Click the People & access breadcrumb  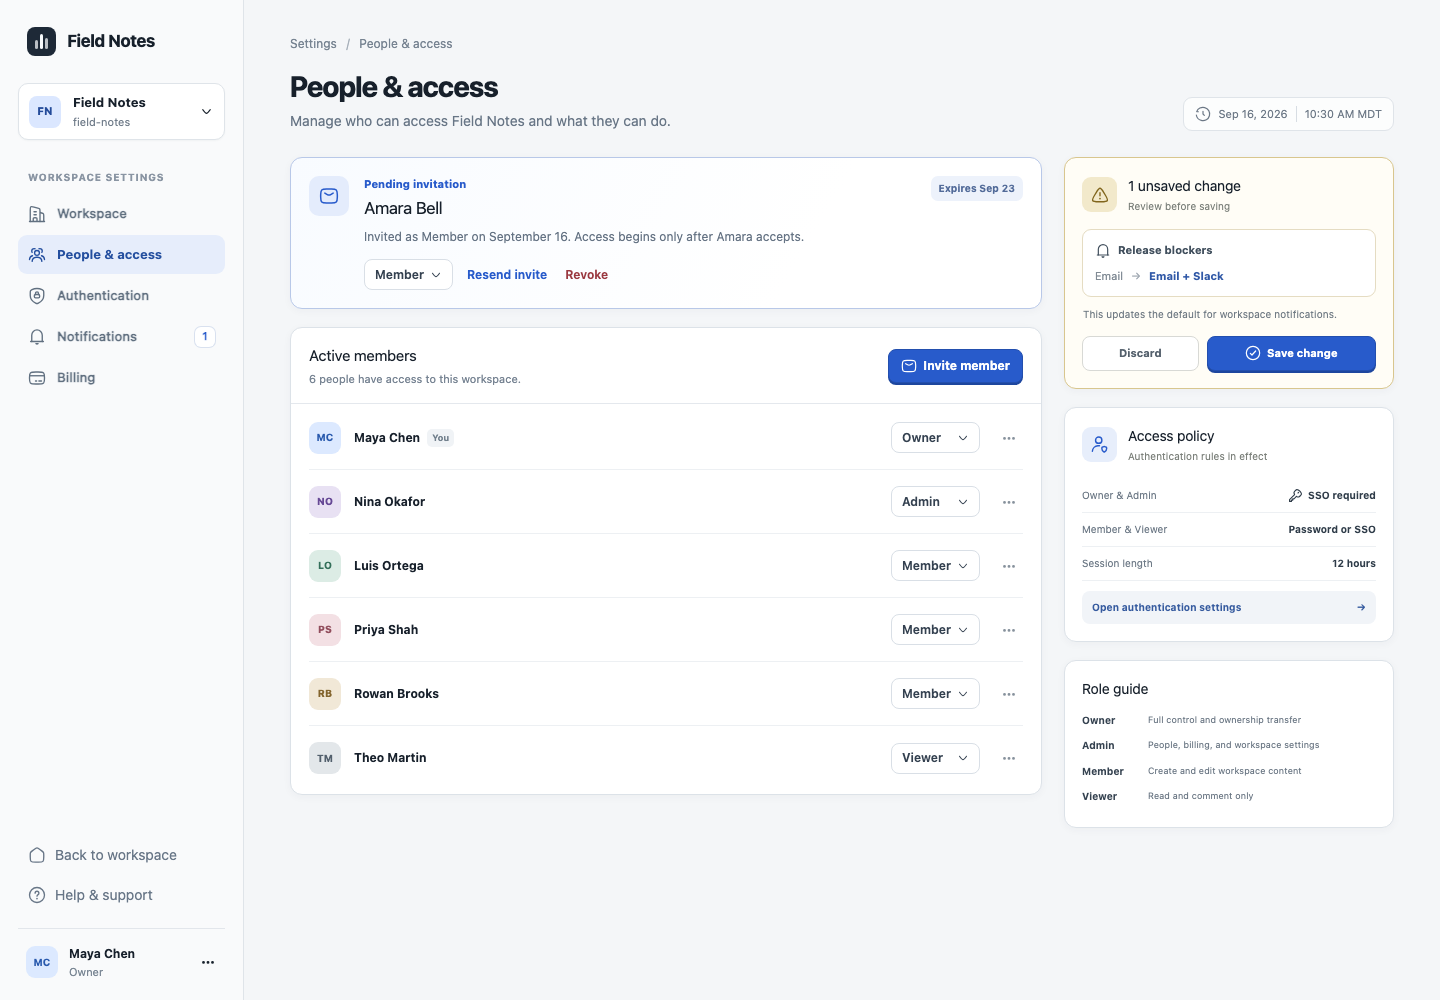[405, 44]
